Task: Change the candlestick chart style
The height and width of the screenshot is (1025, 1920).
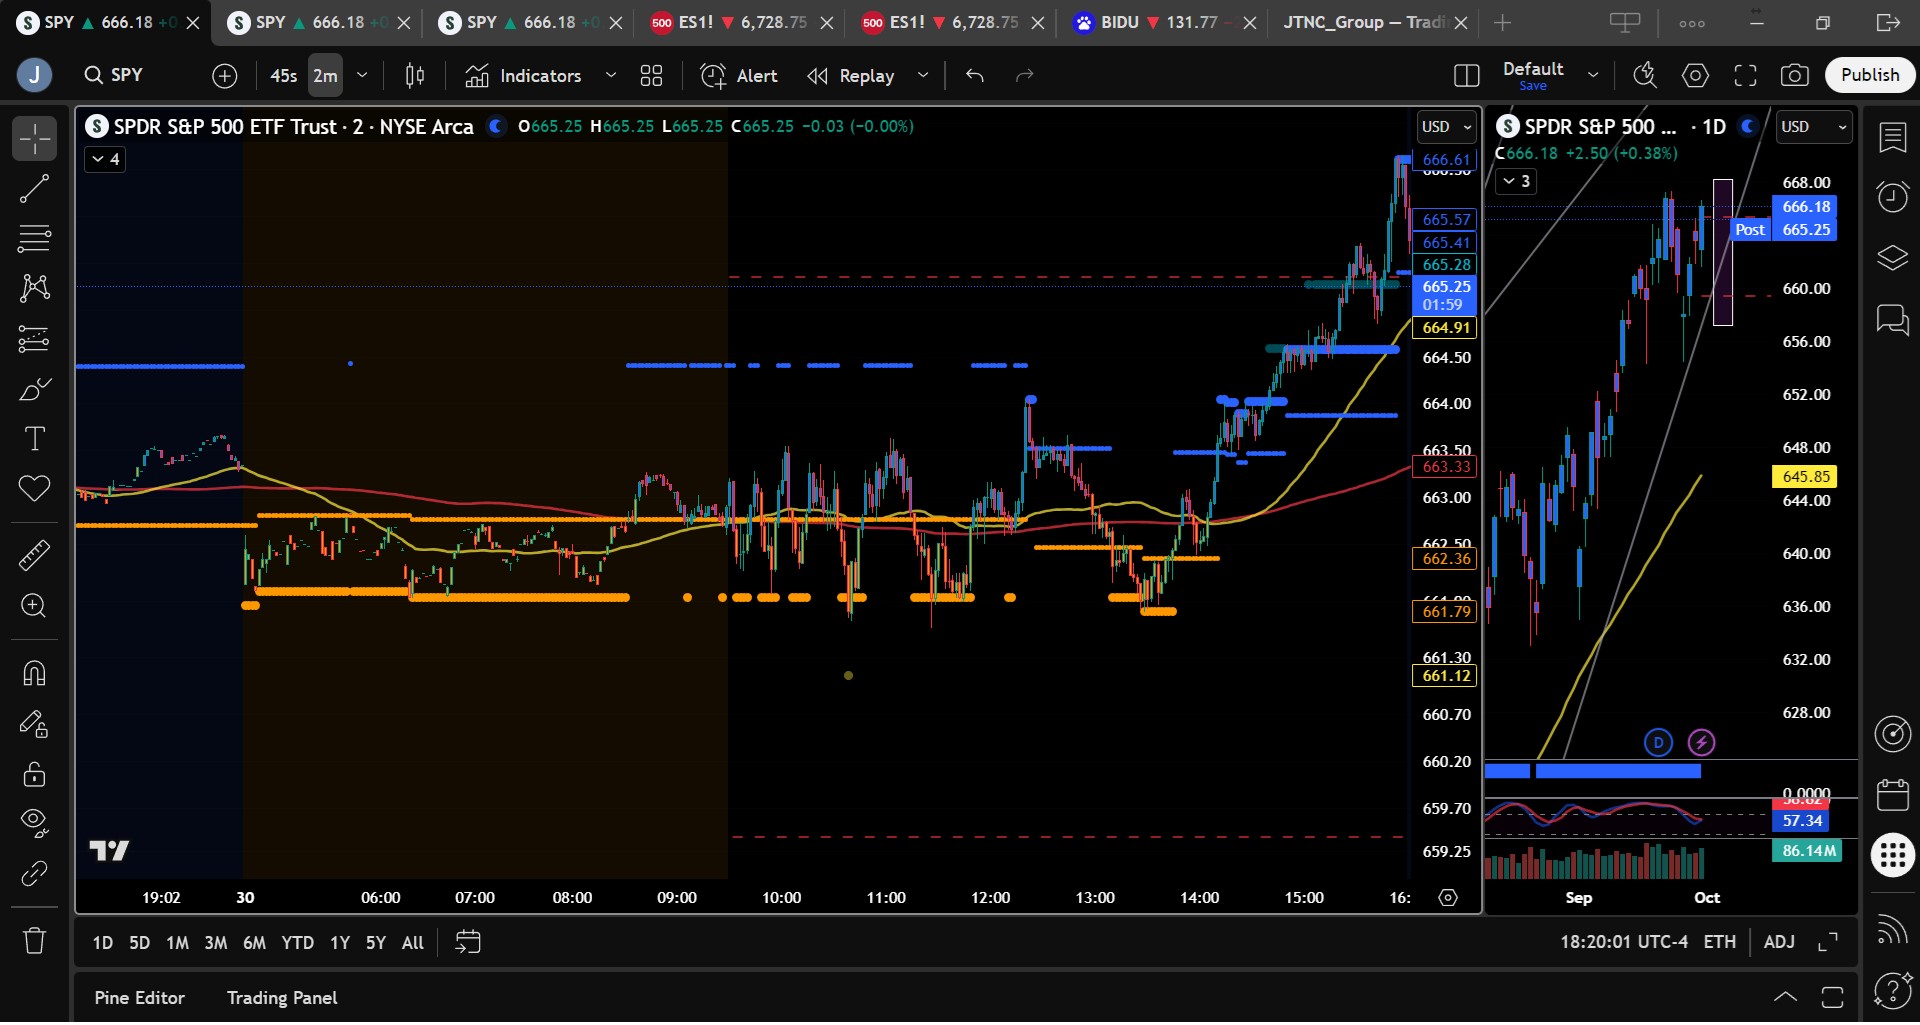Action: 415,75
